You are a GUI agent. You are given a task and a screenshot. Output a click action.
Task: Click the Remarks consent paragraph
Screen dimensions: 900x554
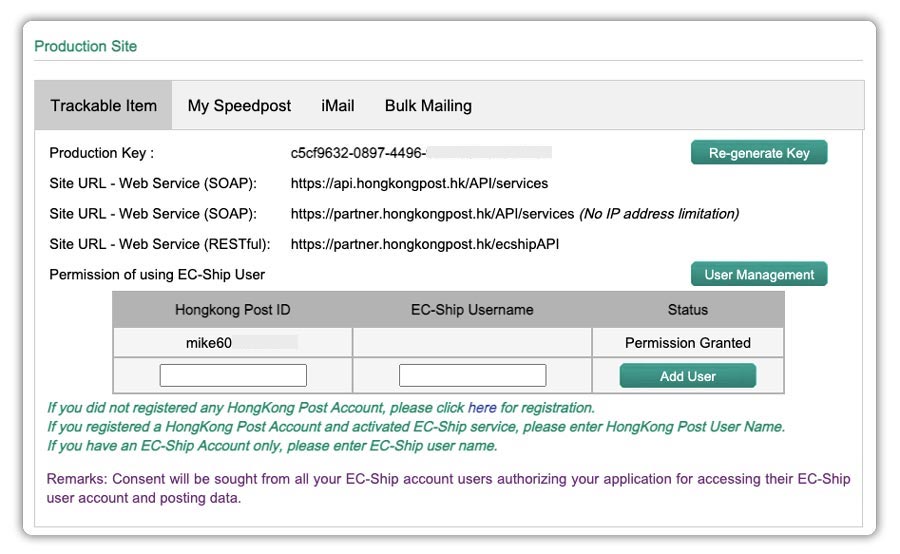(448, 488)
